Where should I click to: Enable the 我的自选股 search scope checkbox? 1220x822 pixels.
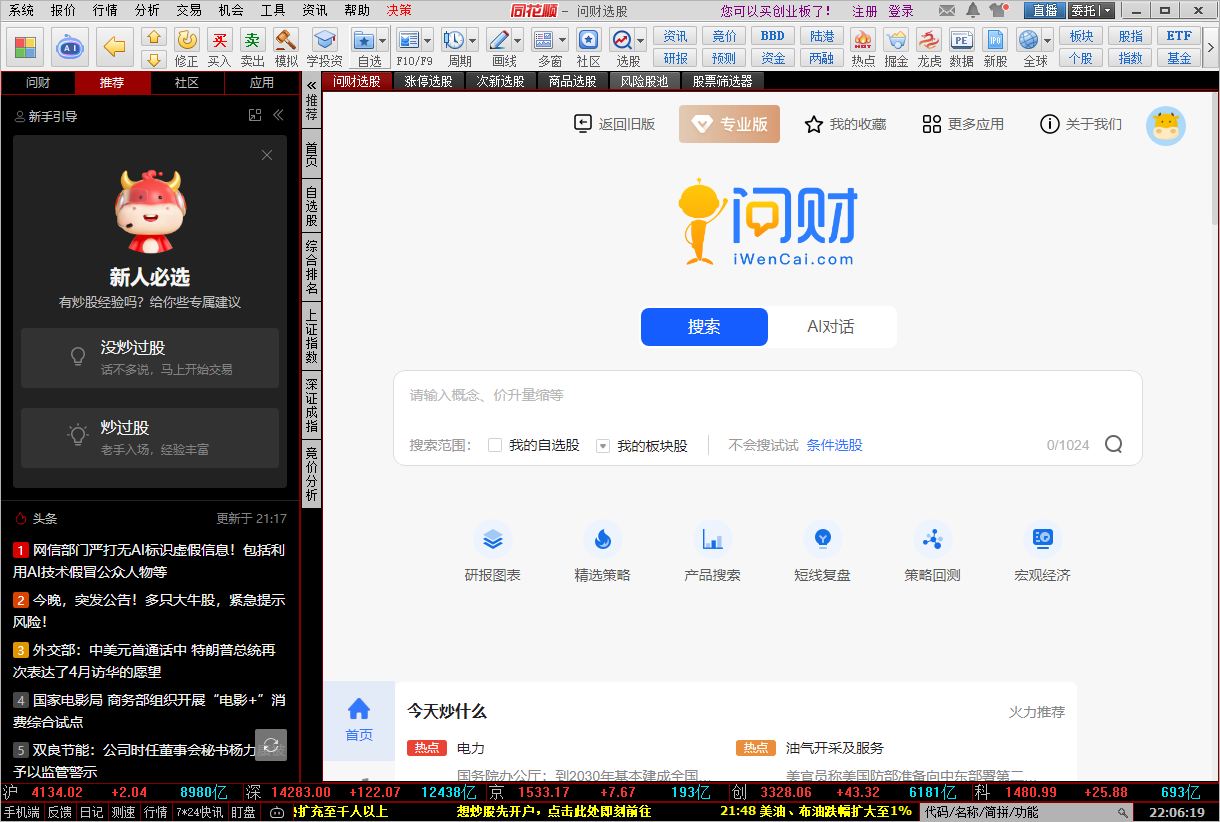point(494,445)
